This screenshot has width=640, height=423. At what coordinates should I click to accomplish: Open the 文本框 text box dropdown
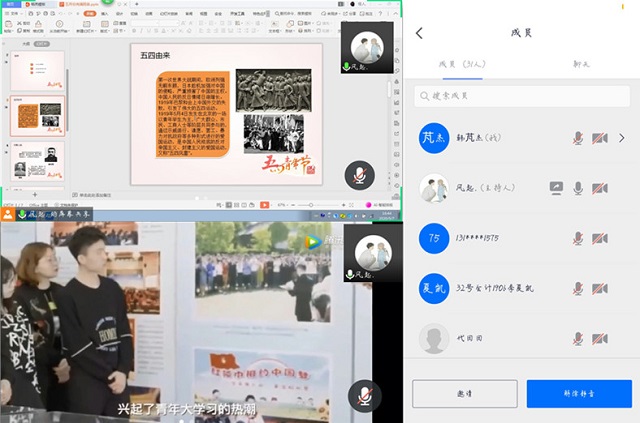coord(274,26)
